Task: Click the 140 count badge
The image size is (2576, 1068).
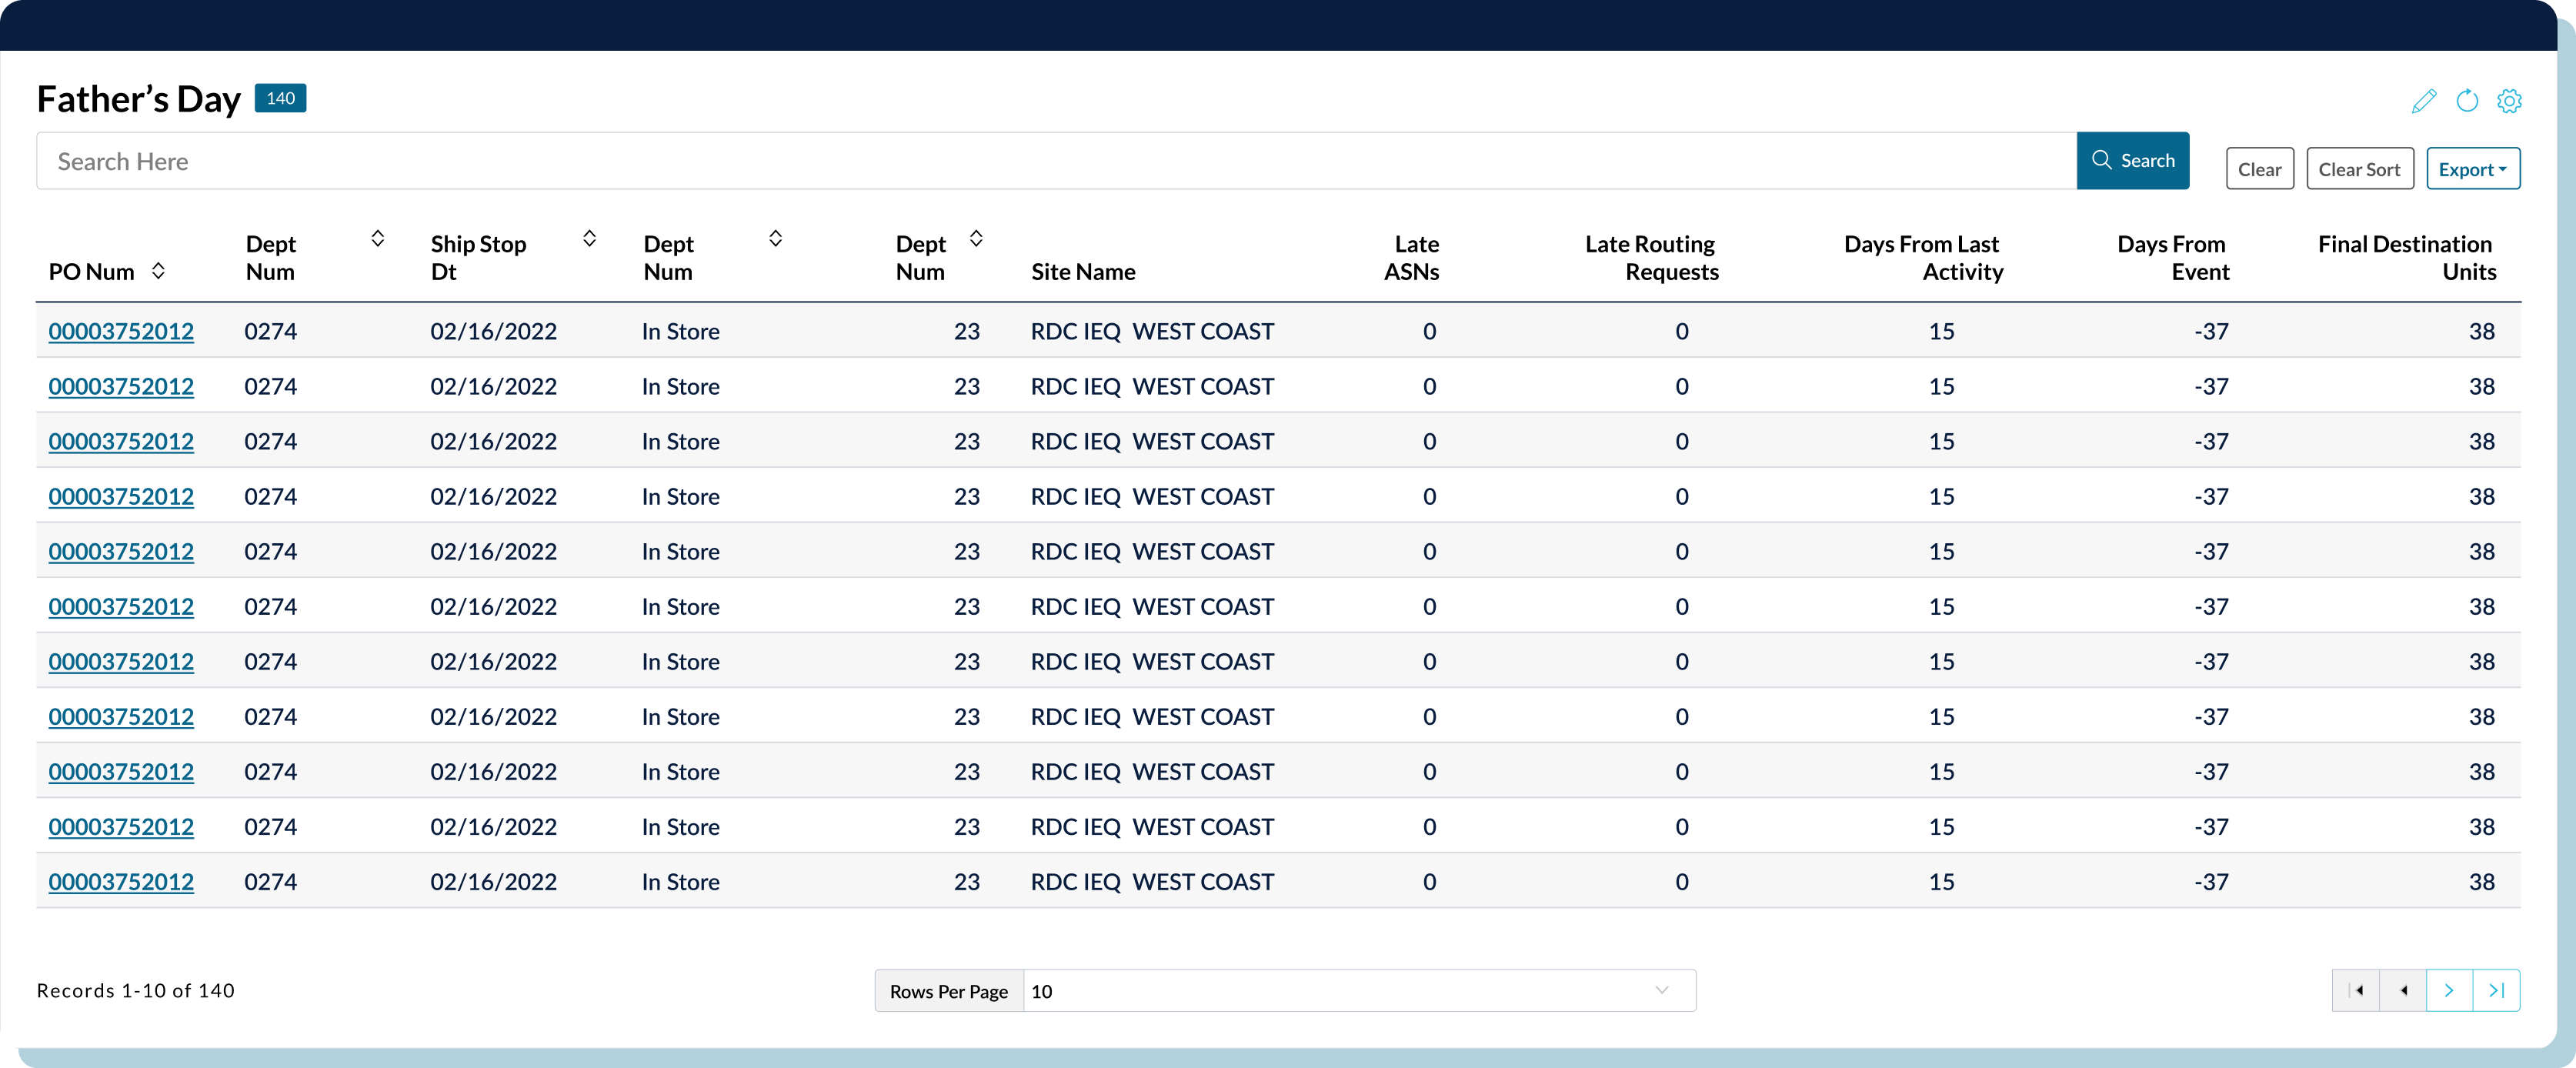Action: point(280,98)
